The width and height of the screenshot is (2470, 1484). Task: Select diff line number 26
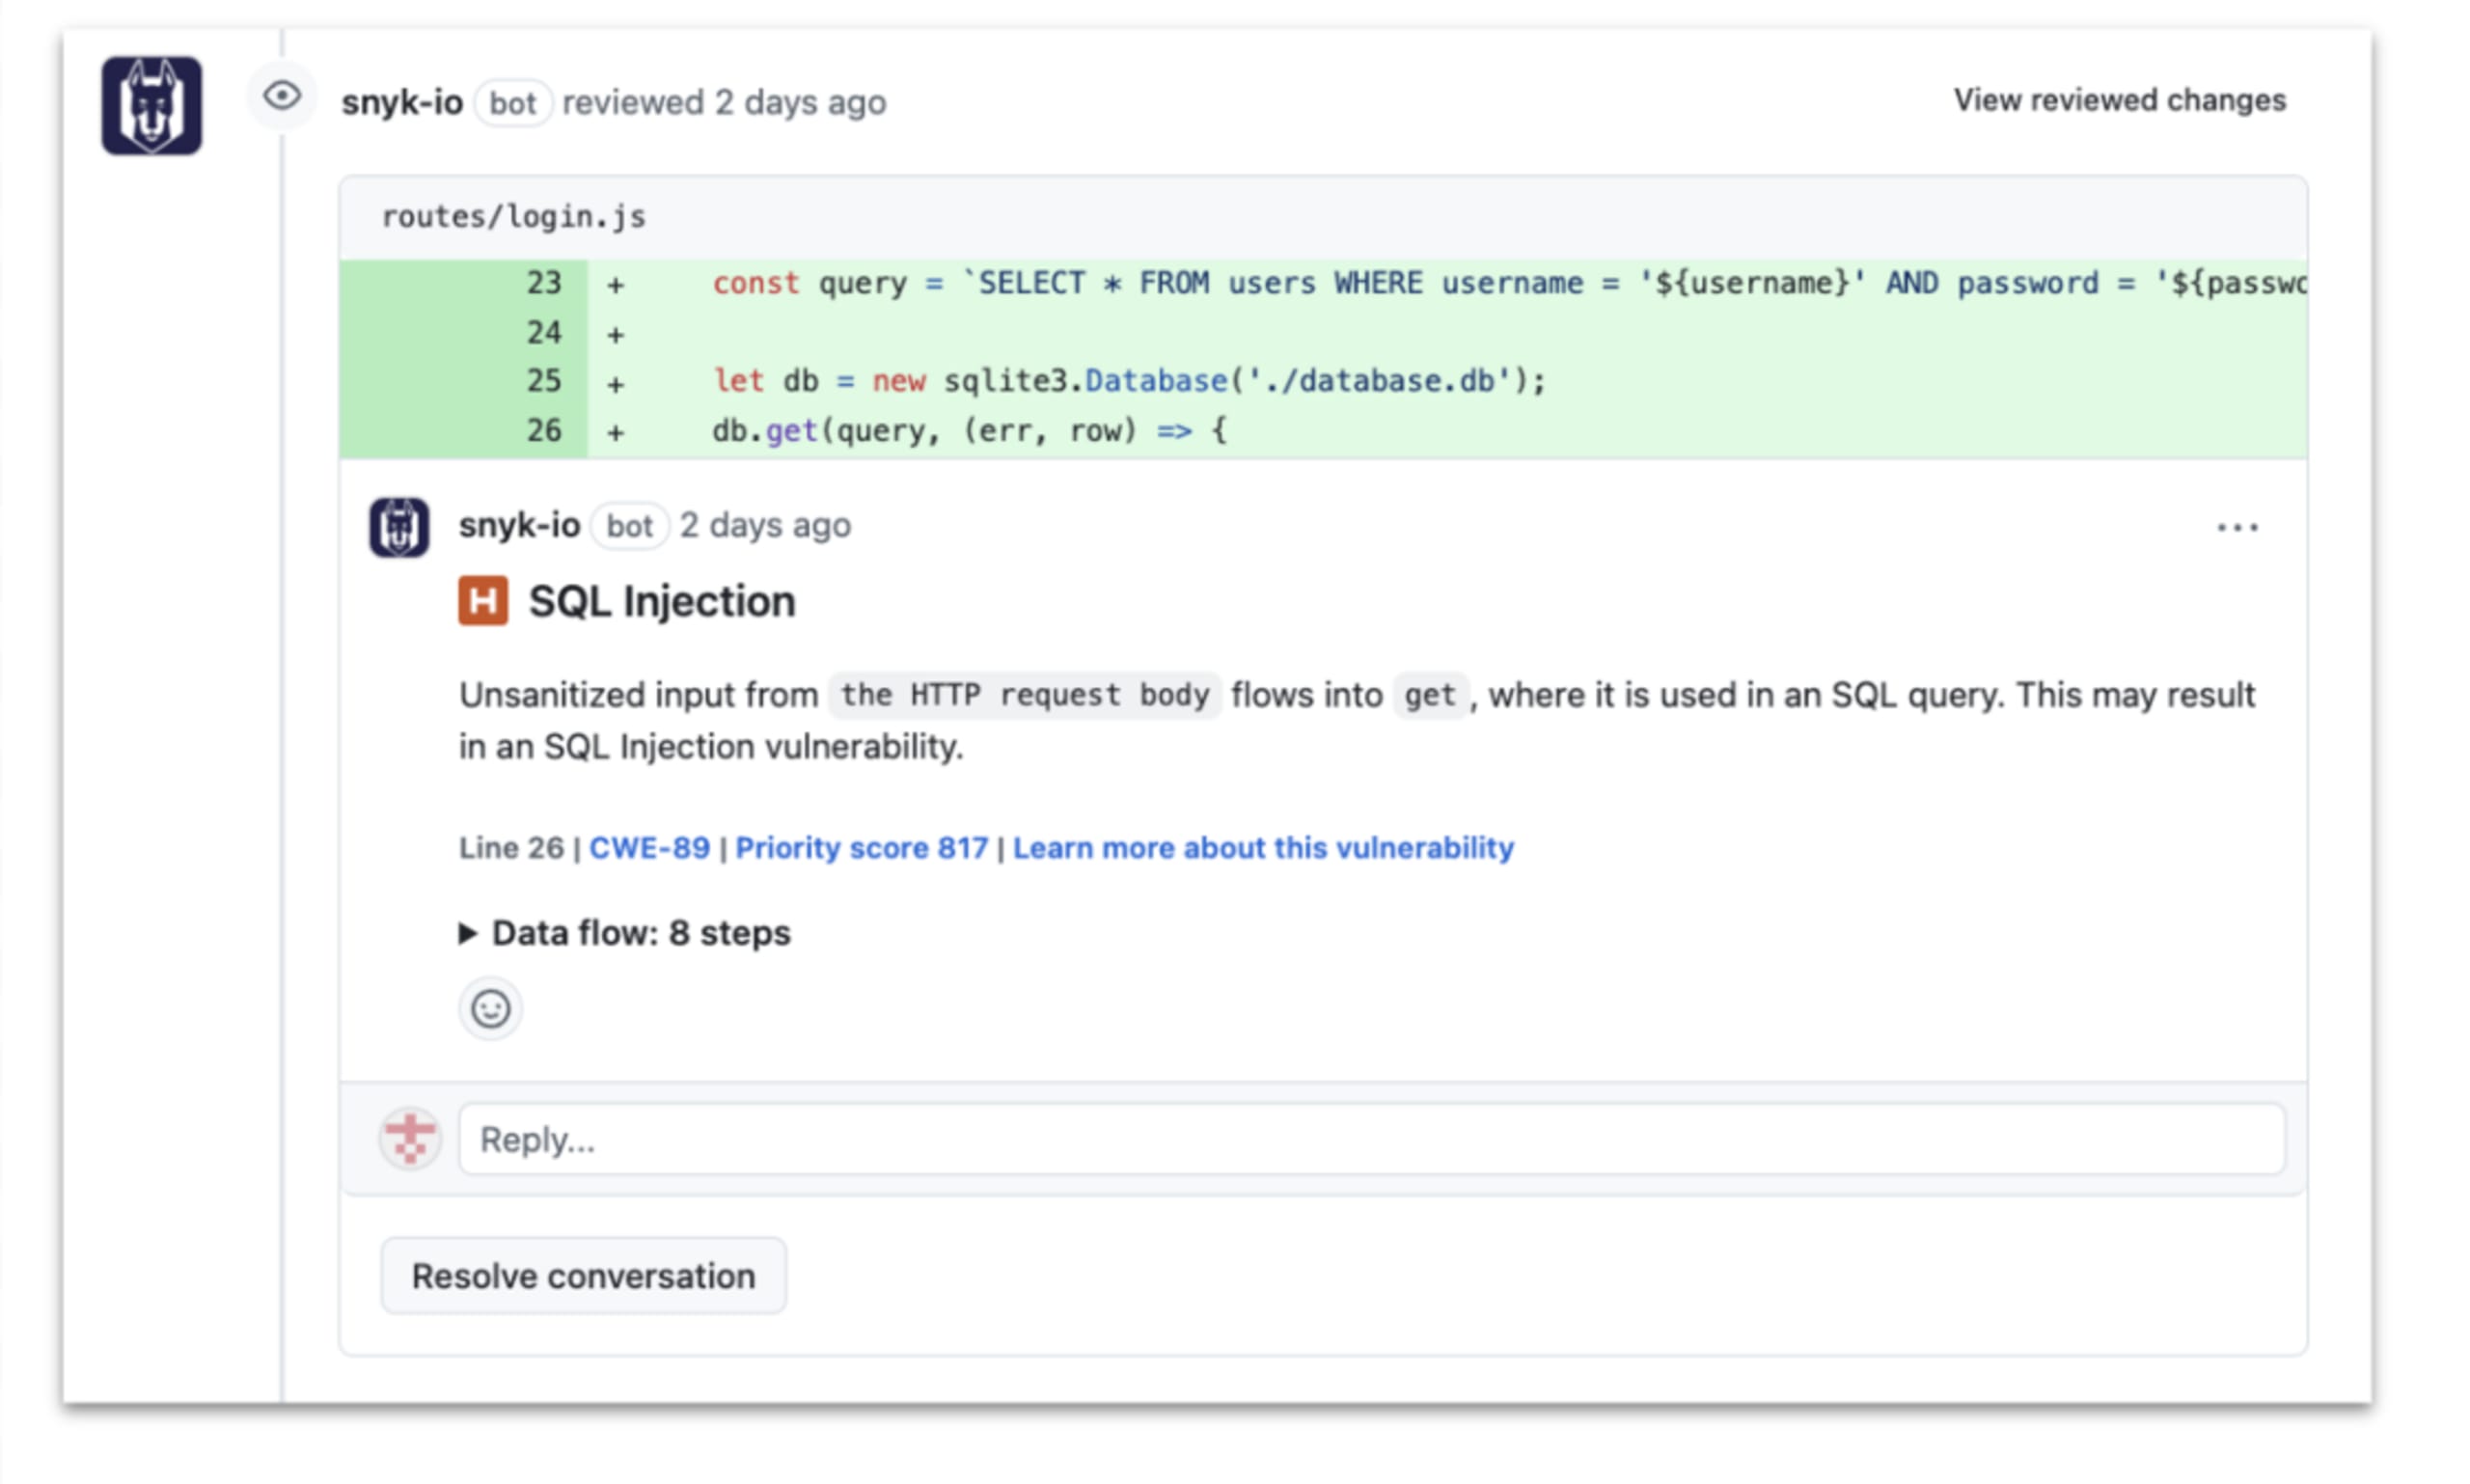544,431
